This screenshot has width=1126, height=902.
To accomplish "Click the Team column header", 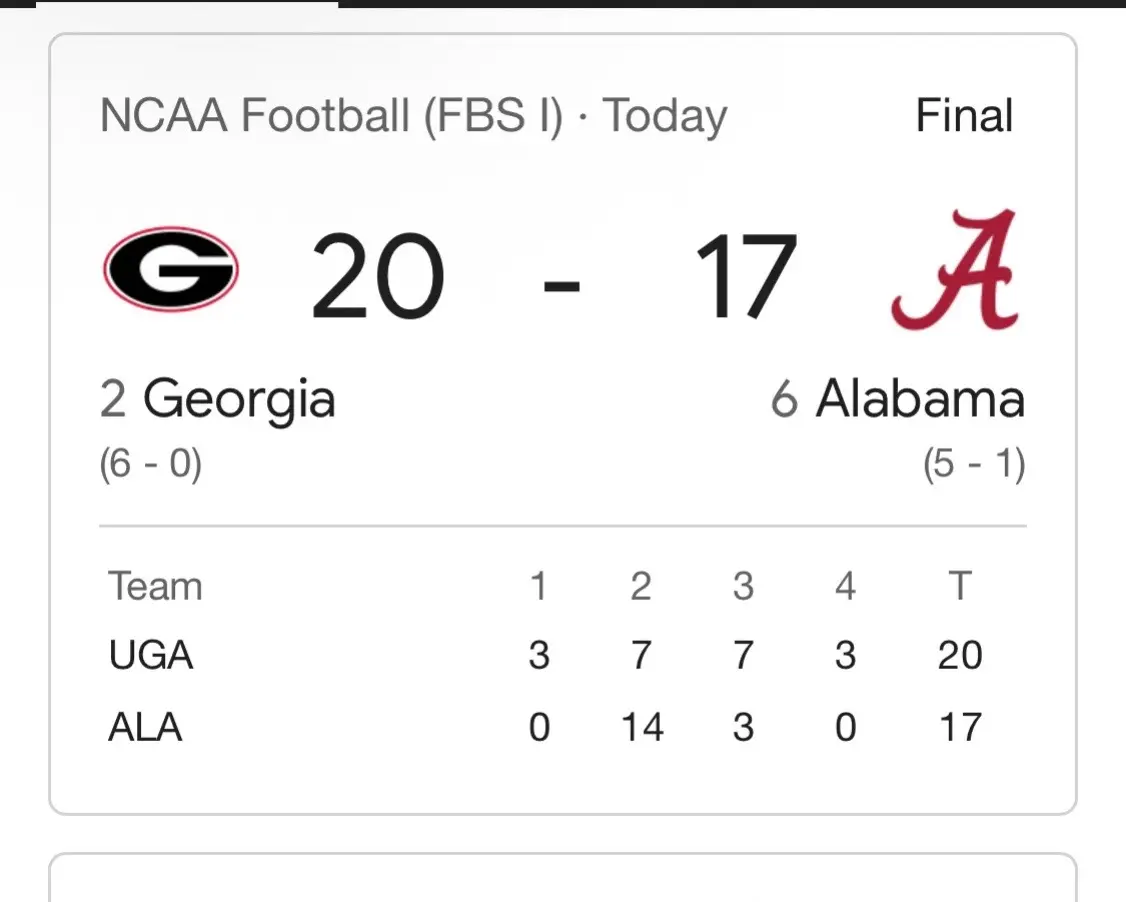I will coord(155,586).
